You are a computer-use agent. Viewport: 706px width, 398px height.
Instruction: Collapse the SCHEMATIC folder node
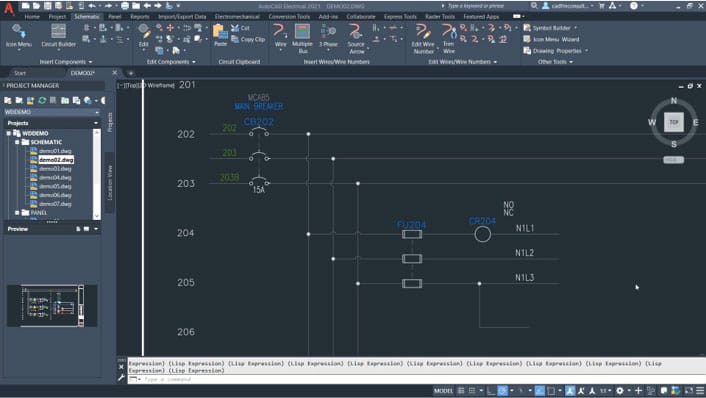tap(17, 142)
